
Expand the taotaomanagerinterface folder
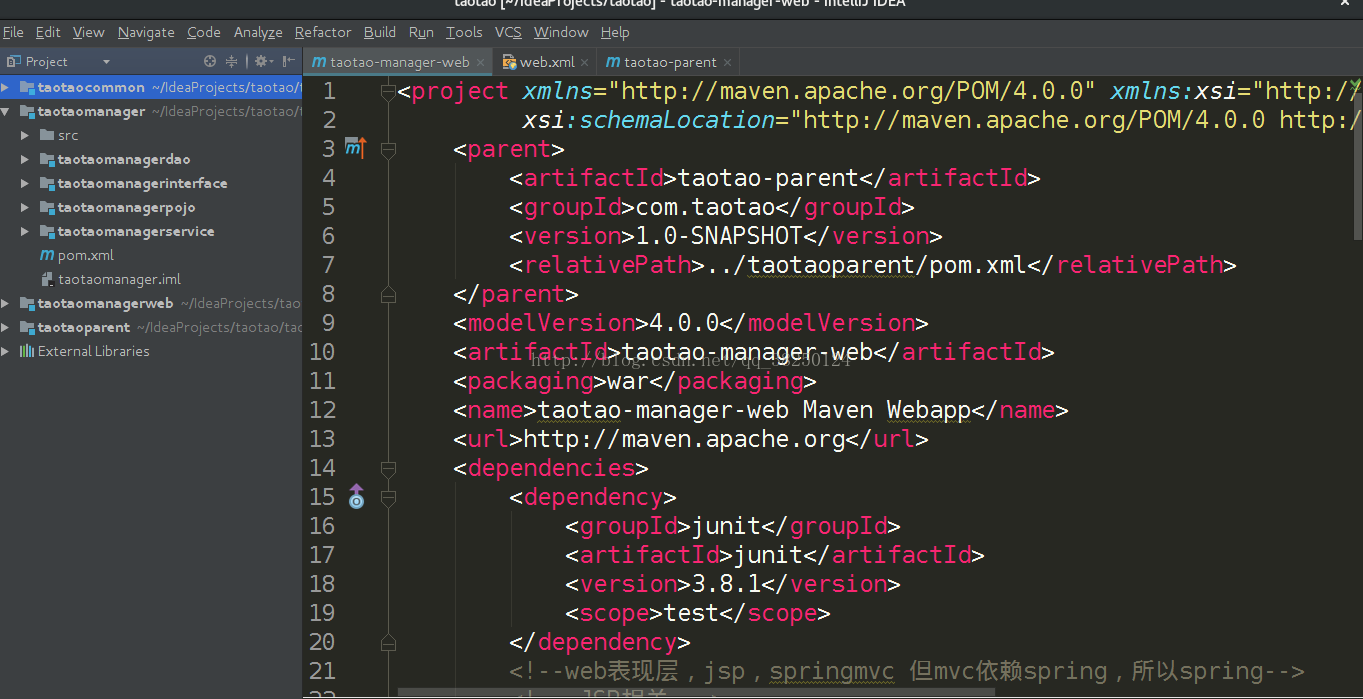click(x=25, y=183)
